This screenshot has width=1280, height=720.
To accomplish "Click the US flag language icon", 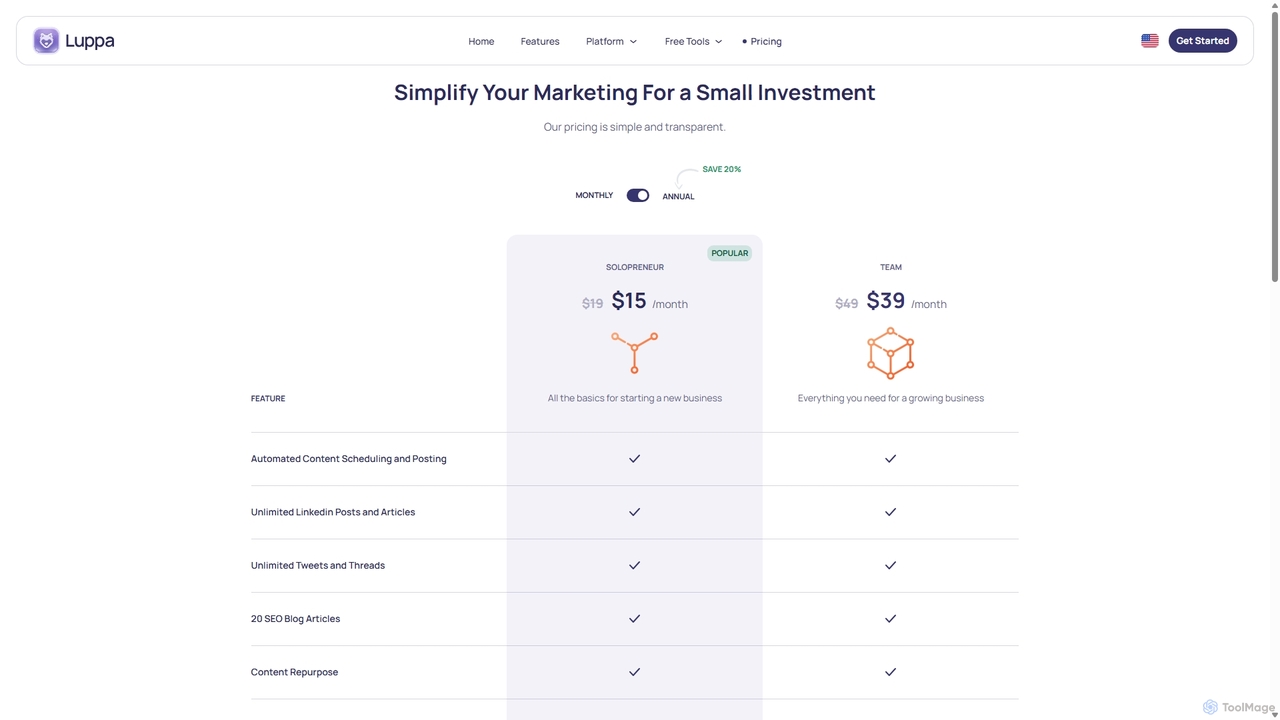I will coord(1150,41).
